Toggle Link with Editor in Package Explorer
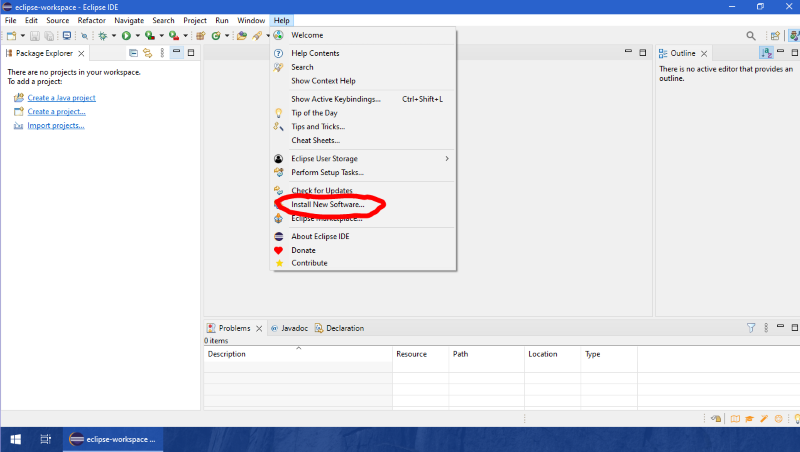This screenshot has height=452, width=800. (147, 53)
